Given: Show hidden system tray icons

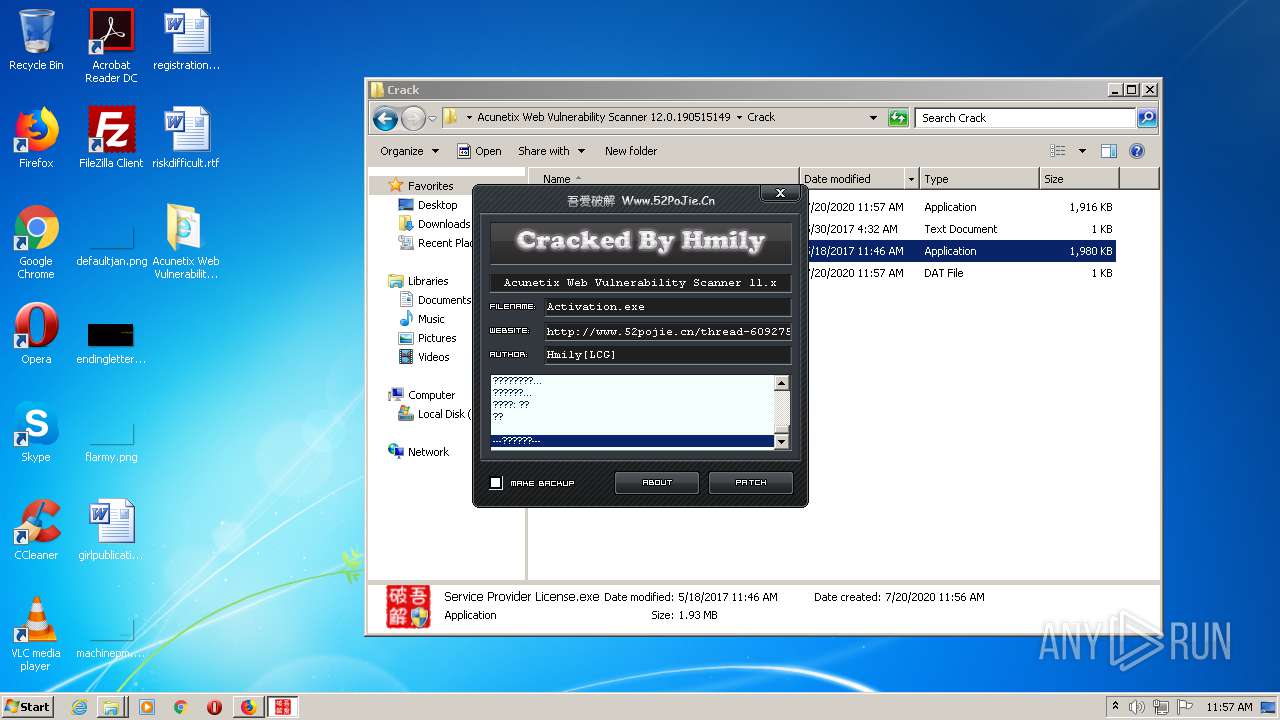Looking at the screenshot, I should pos(1115,707).
